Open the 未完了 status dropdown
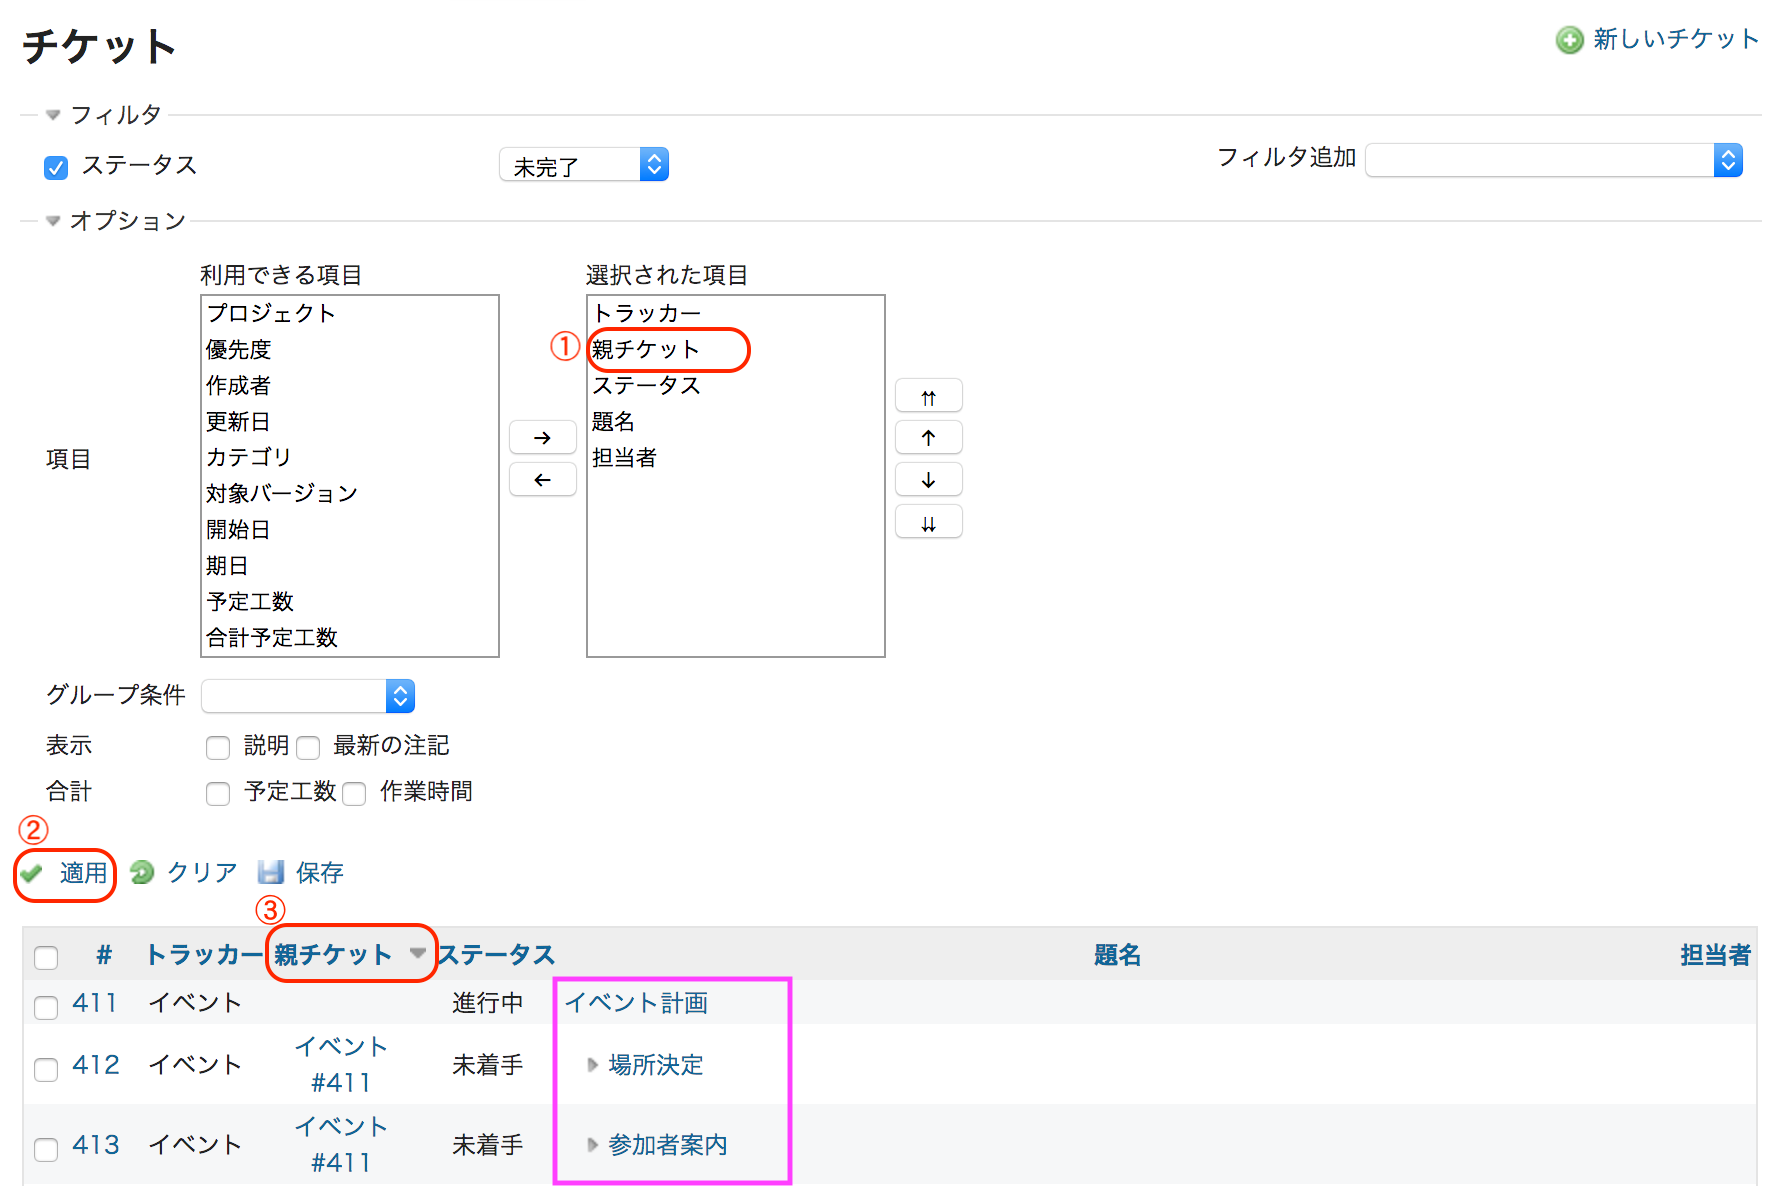Viewport: 1782px width, 1186px height. [x=584, y=165]
